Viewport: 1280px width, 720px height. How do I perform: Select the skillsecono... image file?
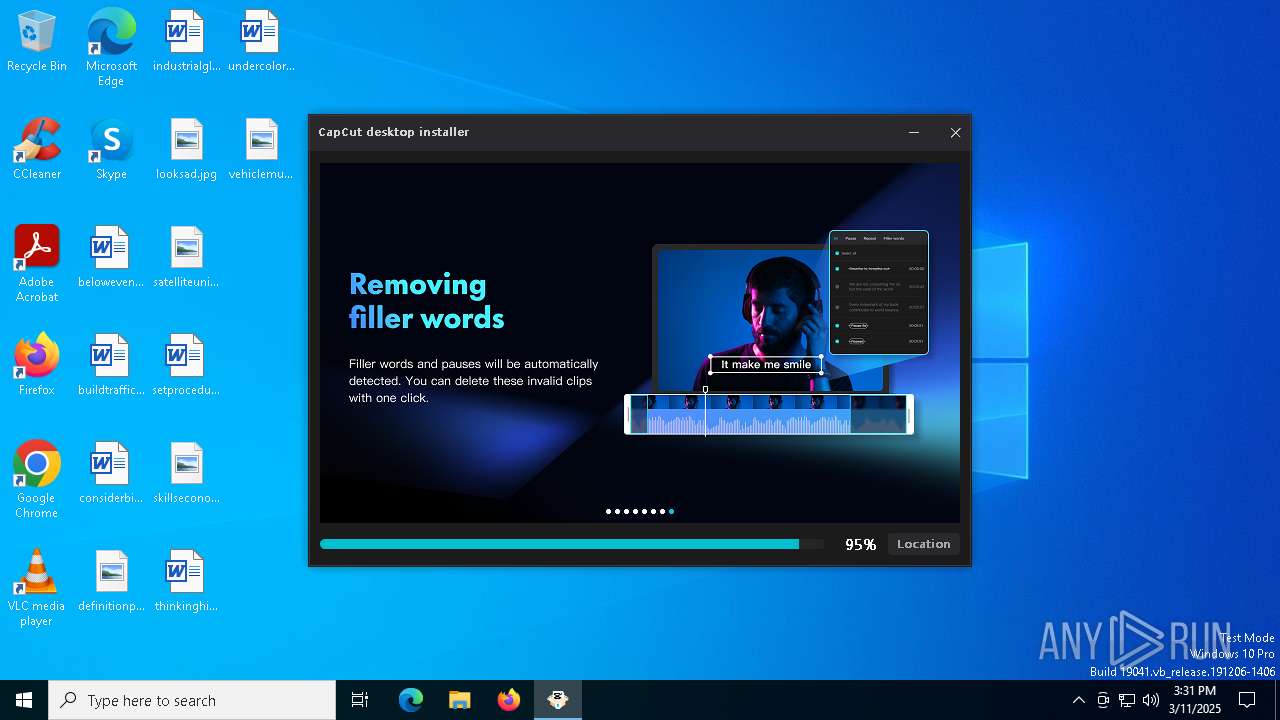coord(186,474)
